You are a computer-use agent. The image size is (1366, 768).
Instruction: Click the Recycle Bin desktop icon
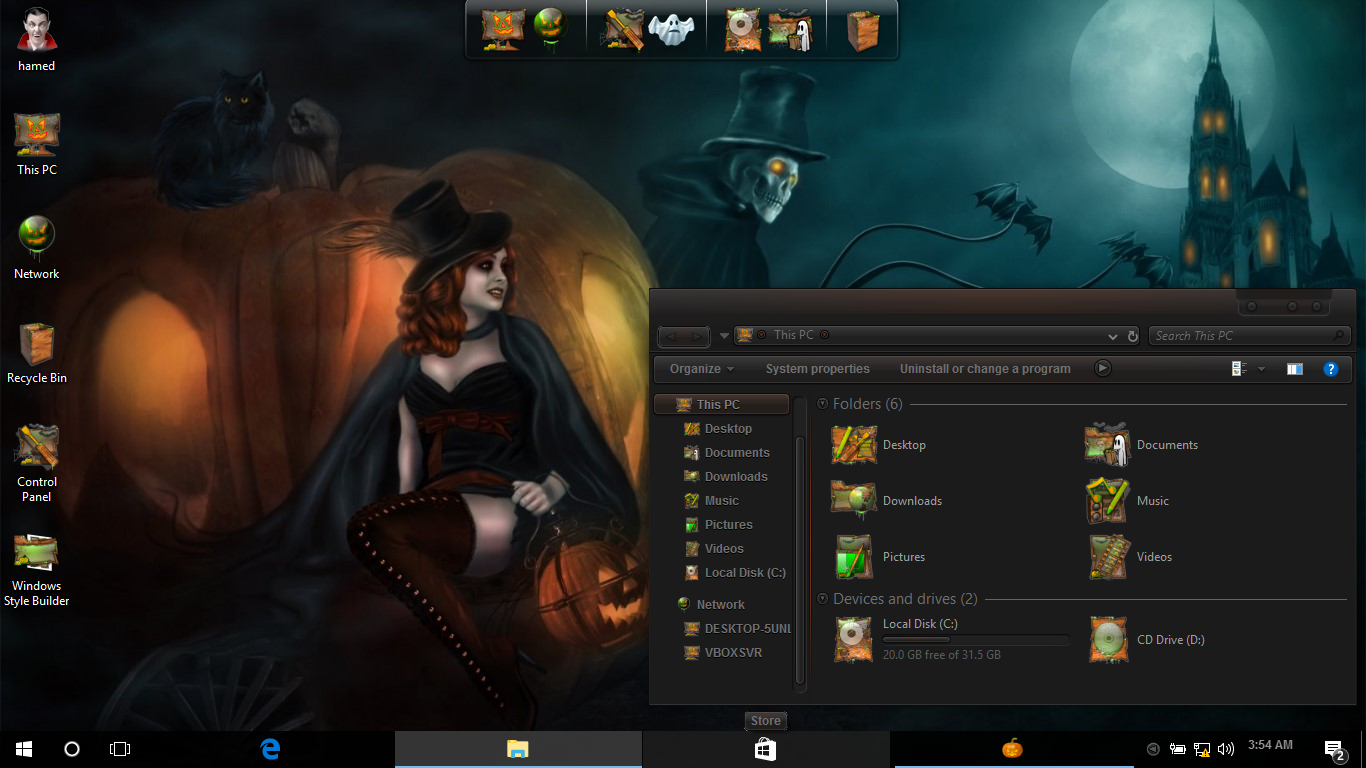(x=37, y=345)
